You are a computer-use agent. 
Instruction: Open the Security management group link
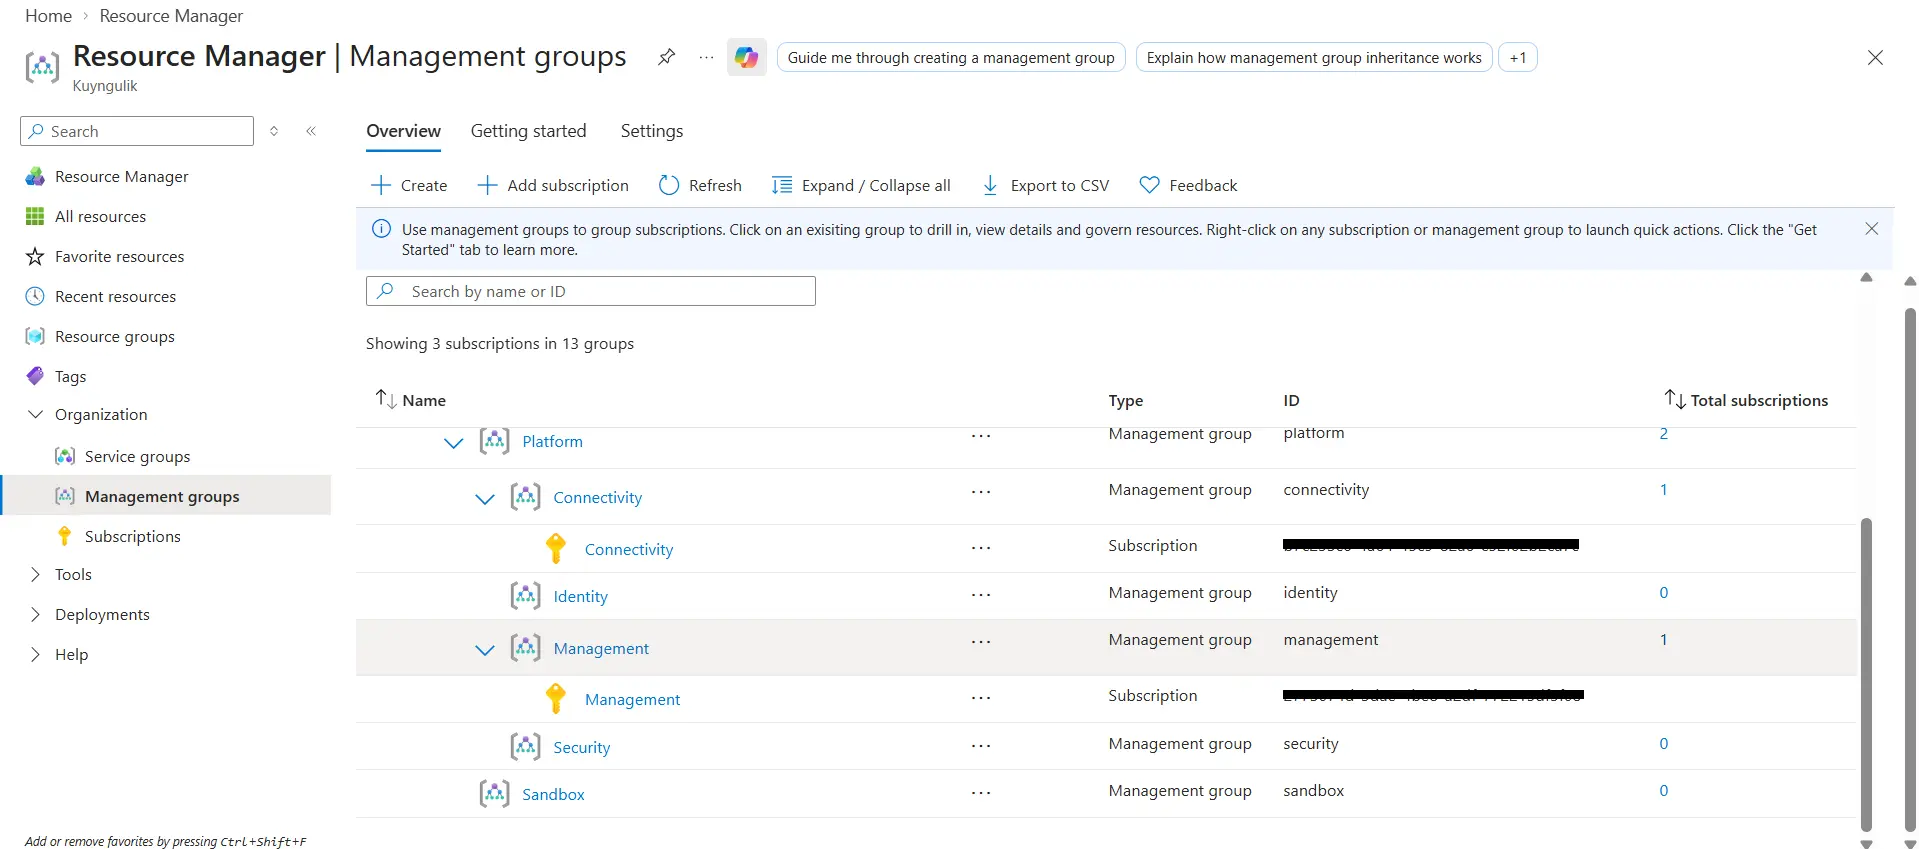tap(581, 747)
